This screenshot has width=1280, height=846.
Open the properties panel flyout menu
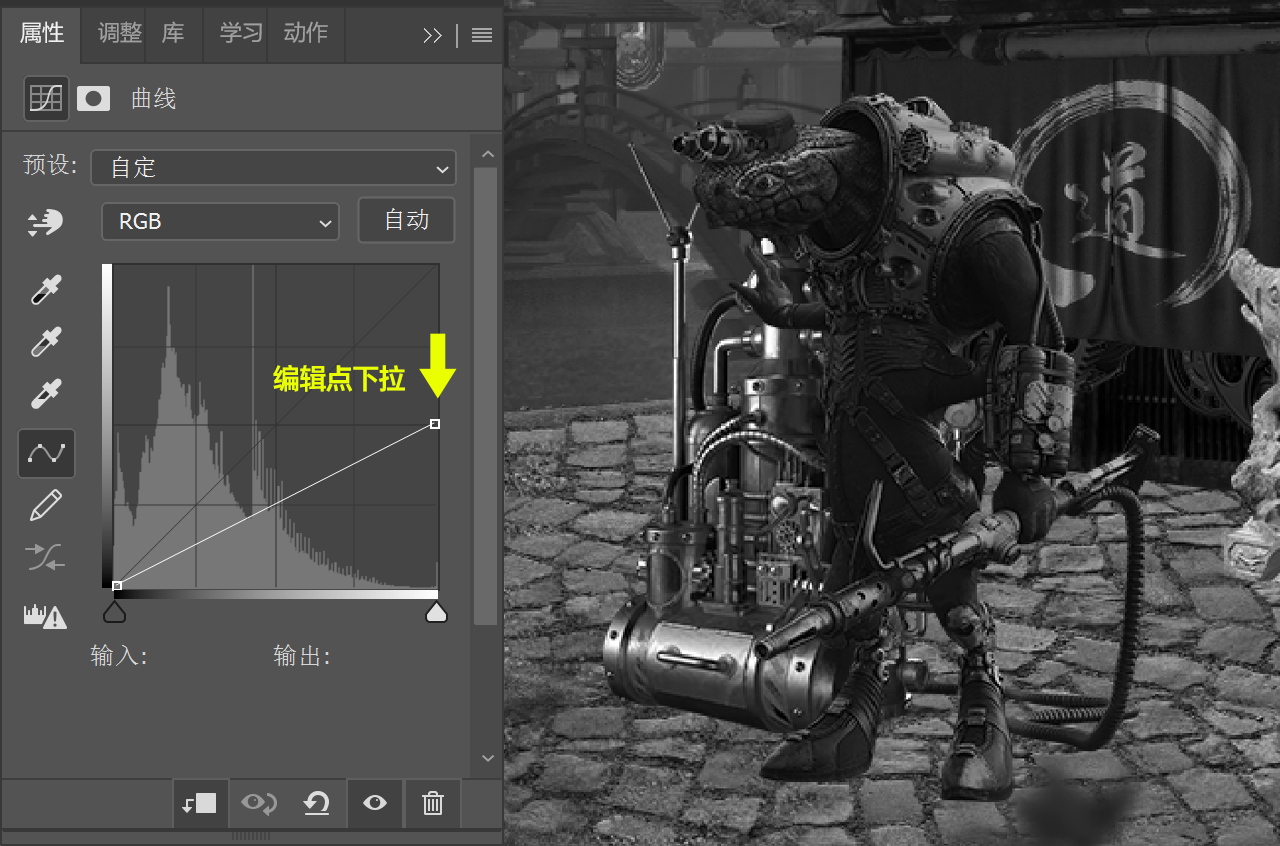pyautogui.click(x=482, y=35)
